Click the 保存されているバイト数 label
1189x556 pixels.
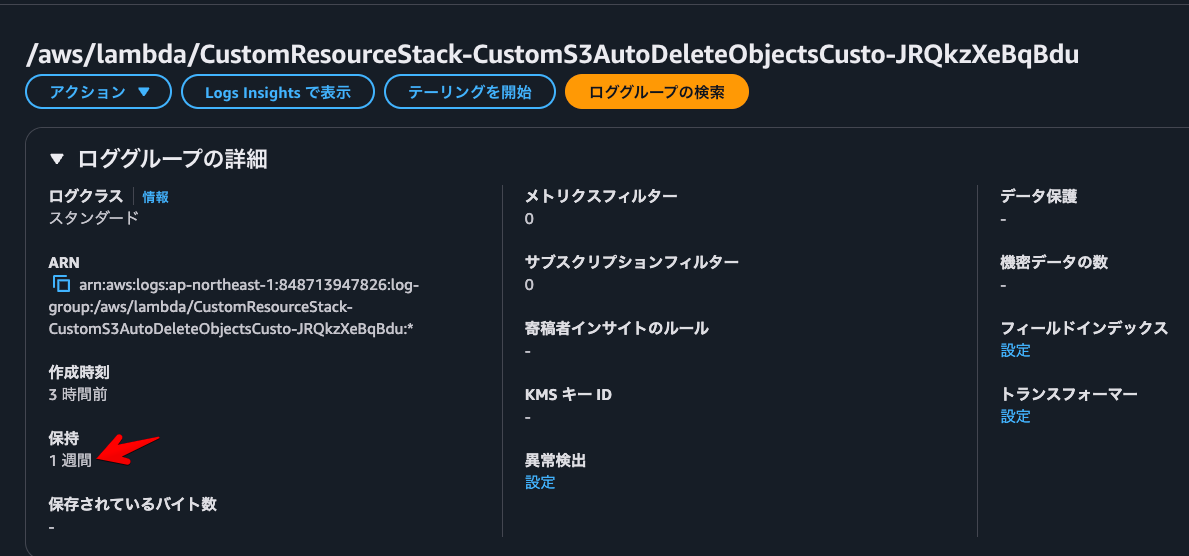[x=133, y=504]
